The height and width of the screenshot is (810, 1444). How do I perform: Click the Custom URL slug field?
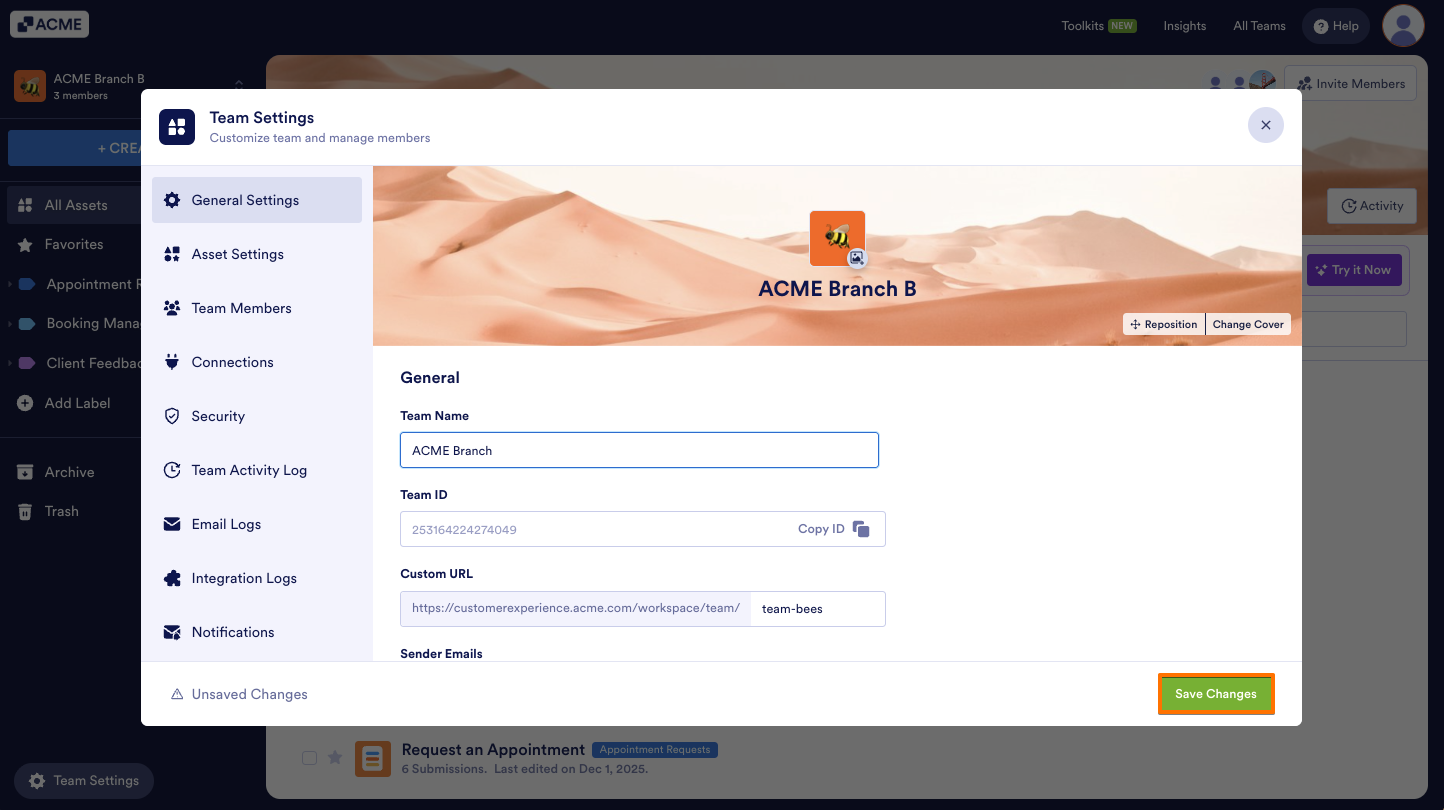point(818,609)
